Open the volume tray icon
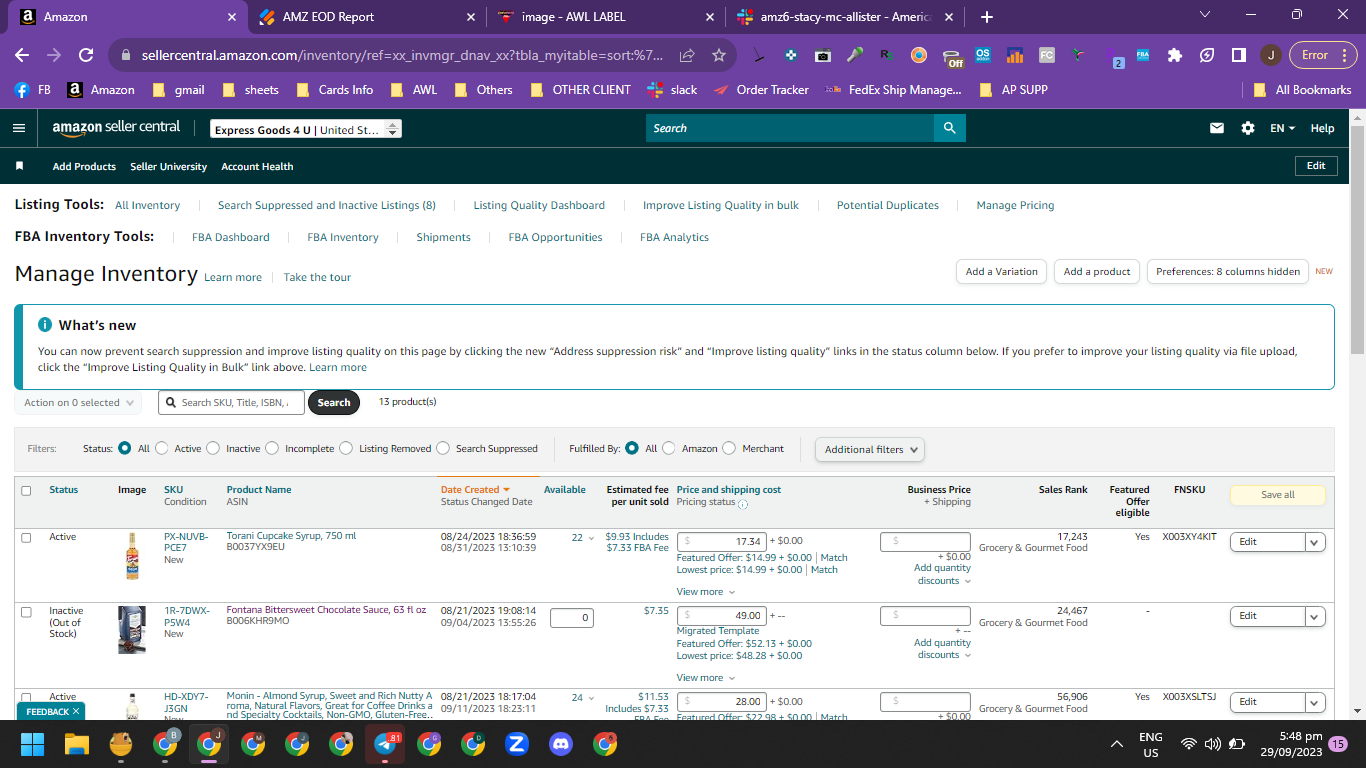 click(1212, 744)
